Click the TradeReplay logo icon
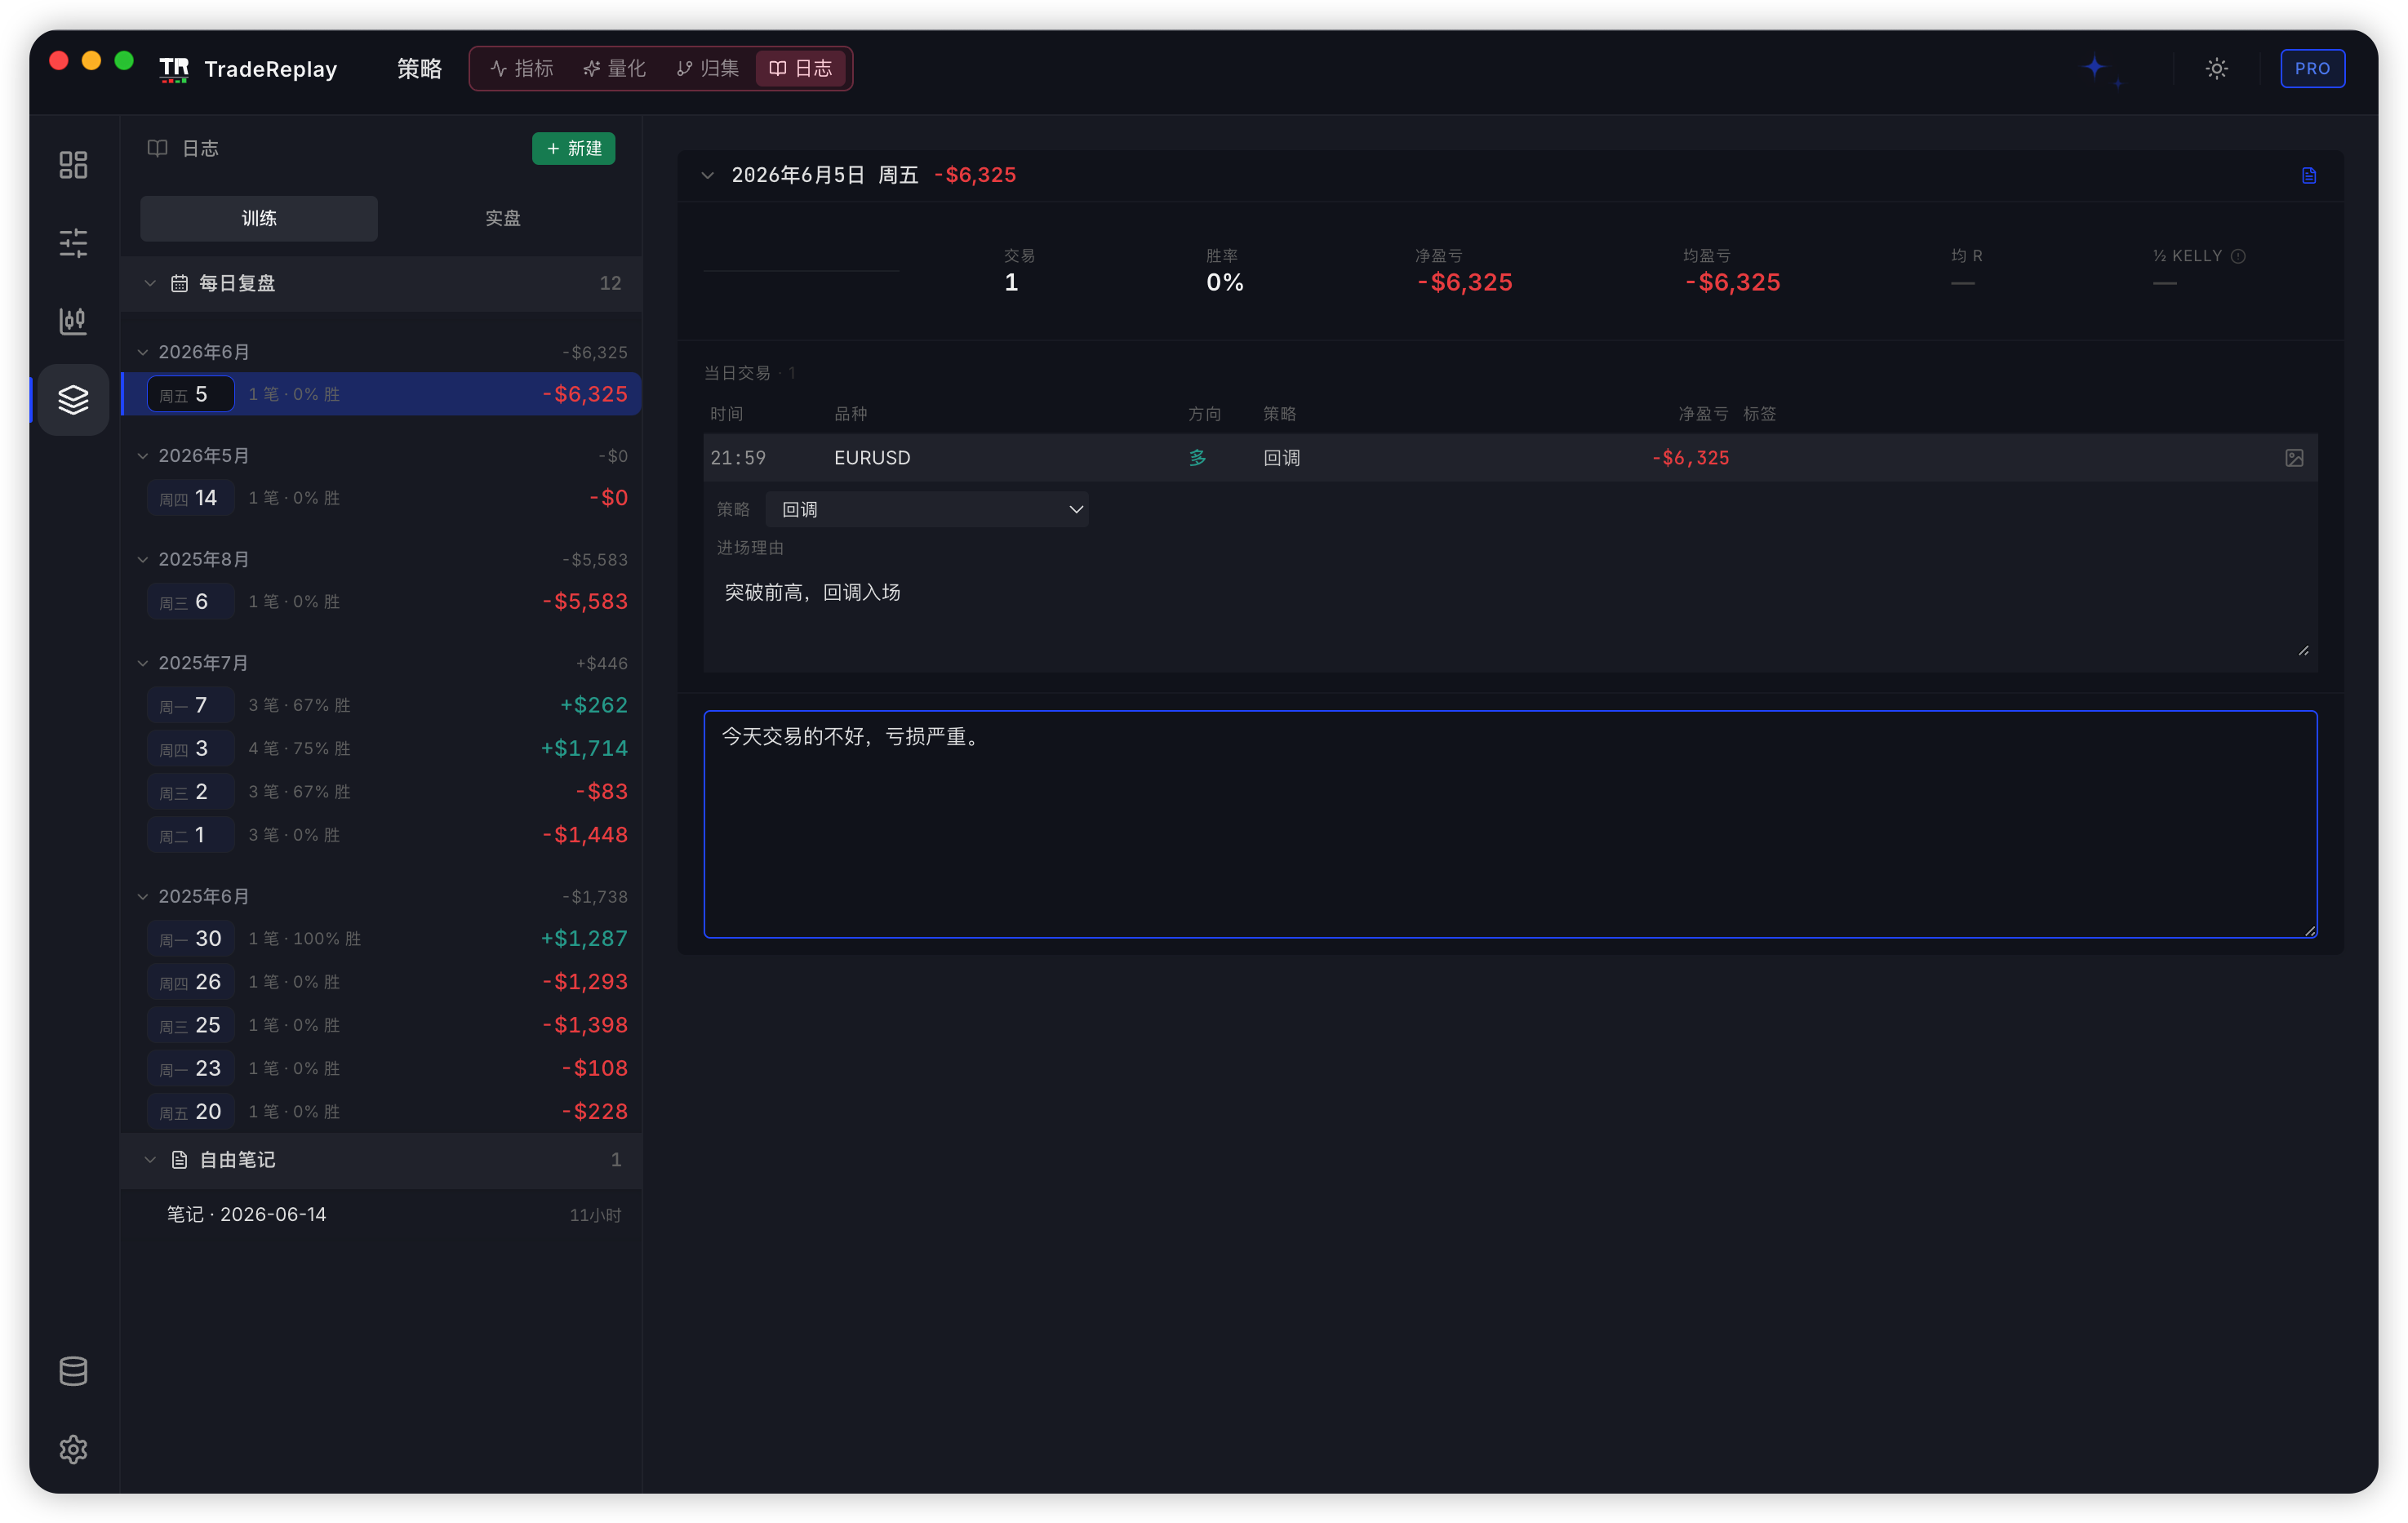This screenshot has width=2408, height=1523. [174, 69]
